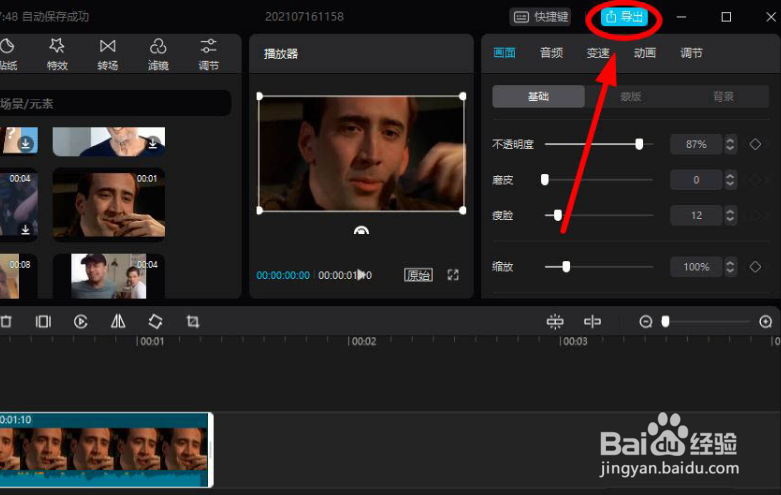This screenshot has width=781, height=495.
Task: Click the 缩放 value stepper arrows
Action: (x=730, y=267)
